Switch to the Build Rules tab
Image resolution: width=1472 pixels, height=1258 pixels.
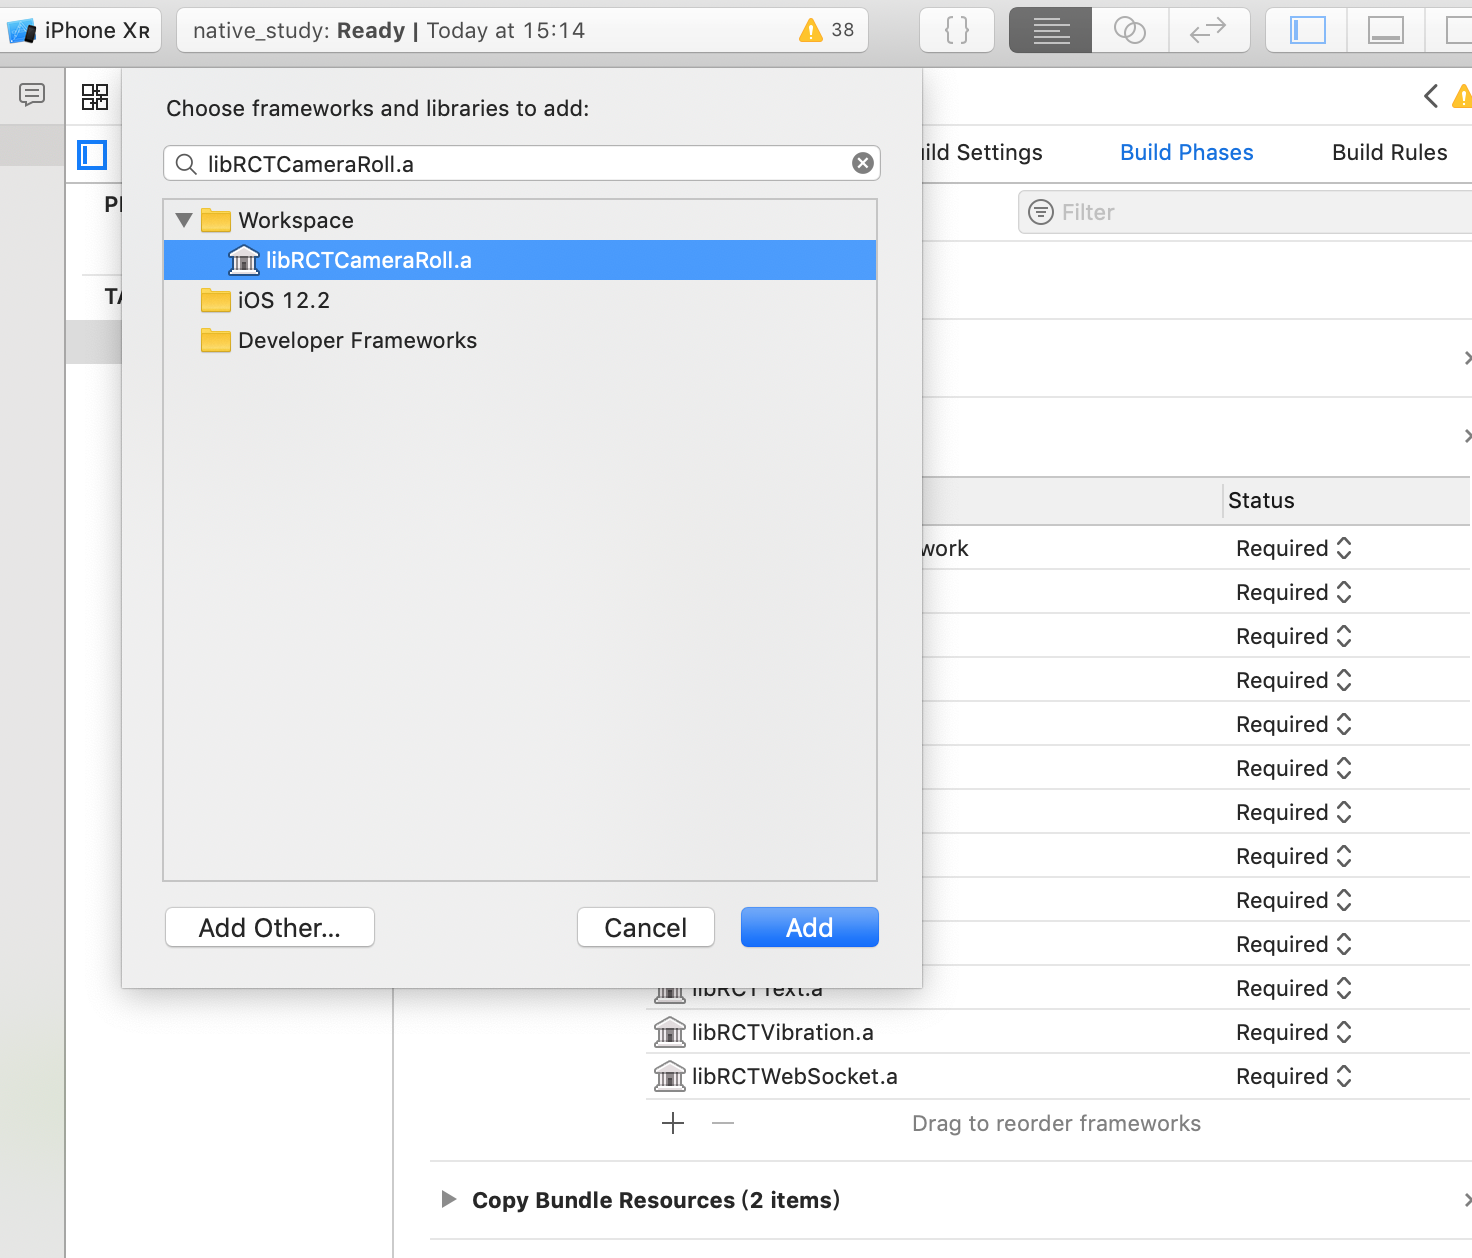click(1390, 152)
